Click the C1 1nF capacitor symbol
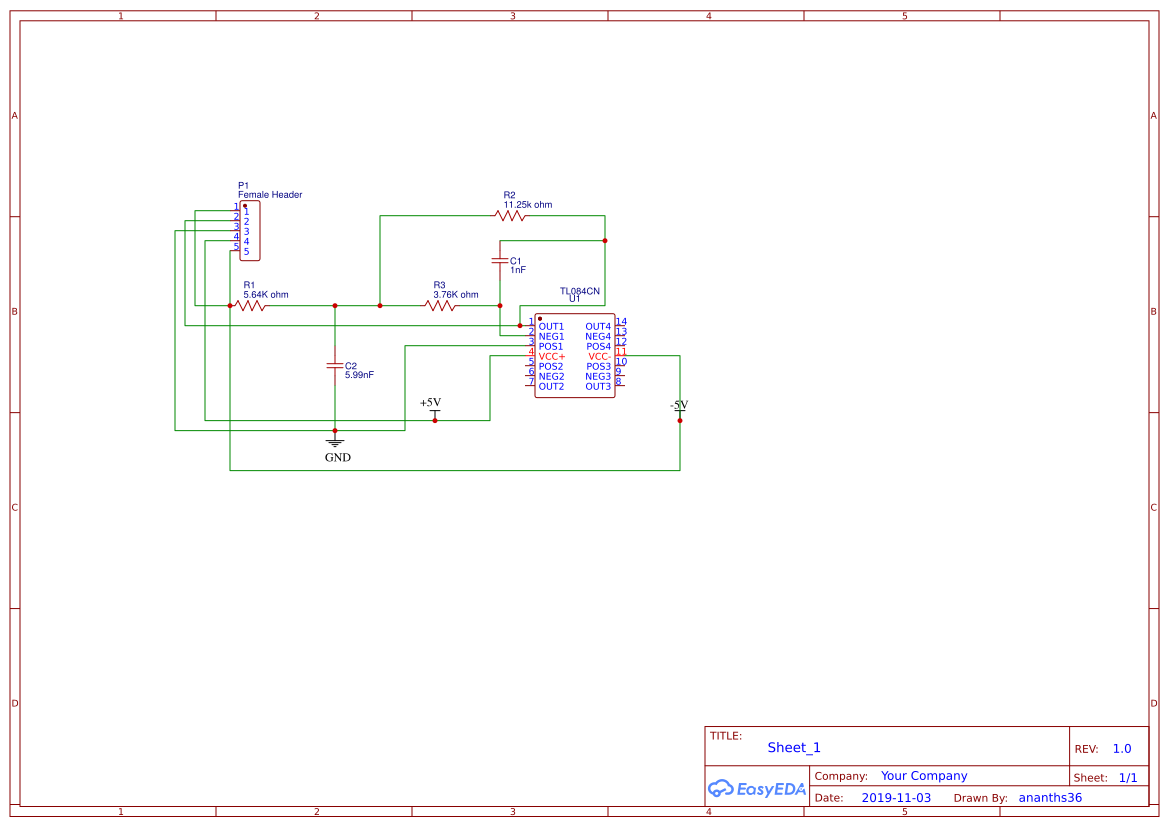Image resolution: width=1169 pixels, height=827 pixels. point(500,261)
